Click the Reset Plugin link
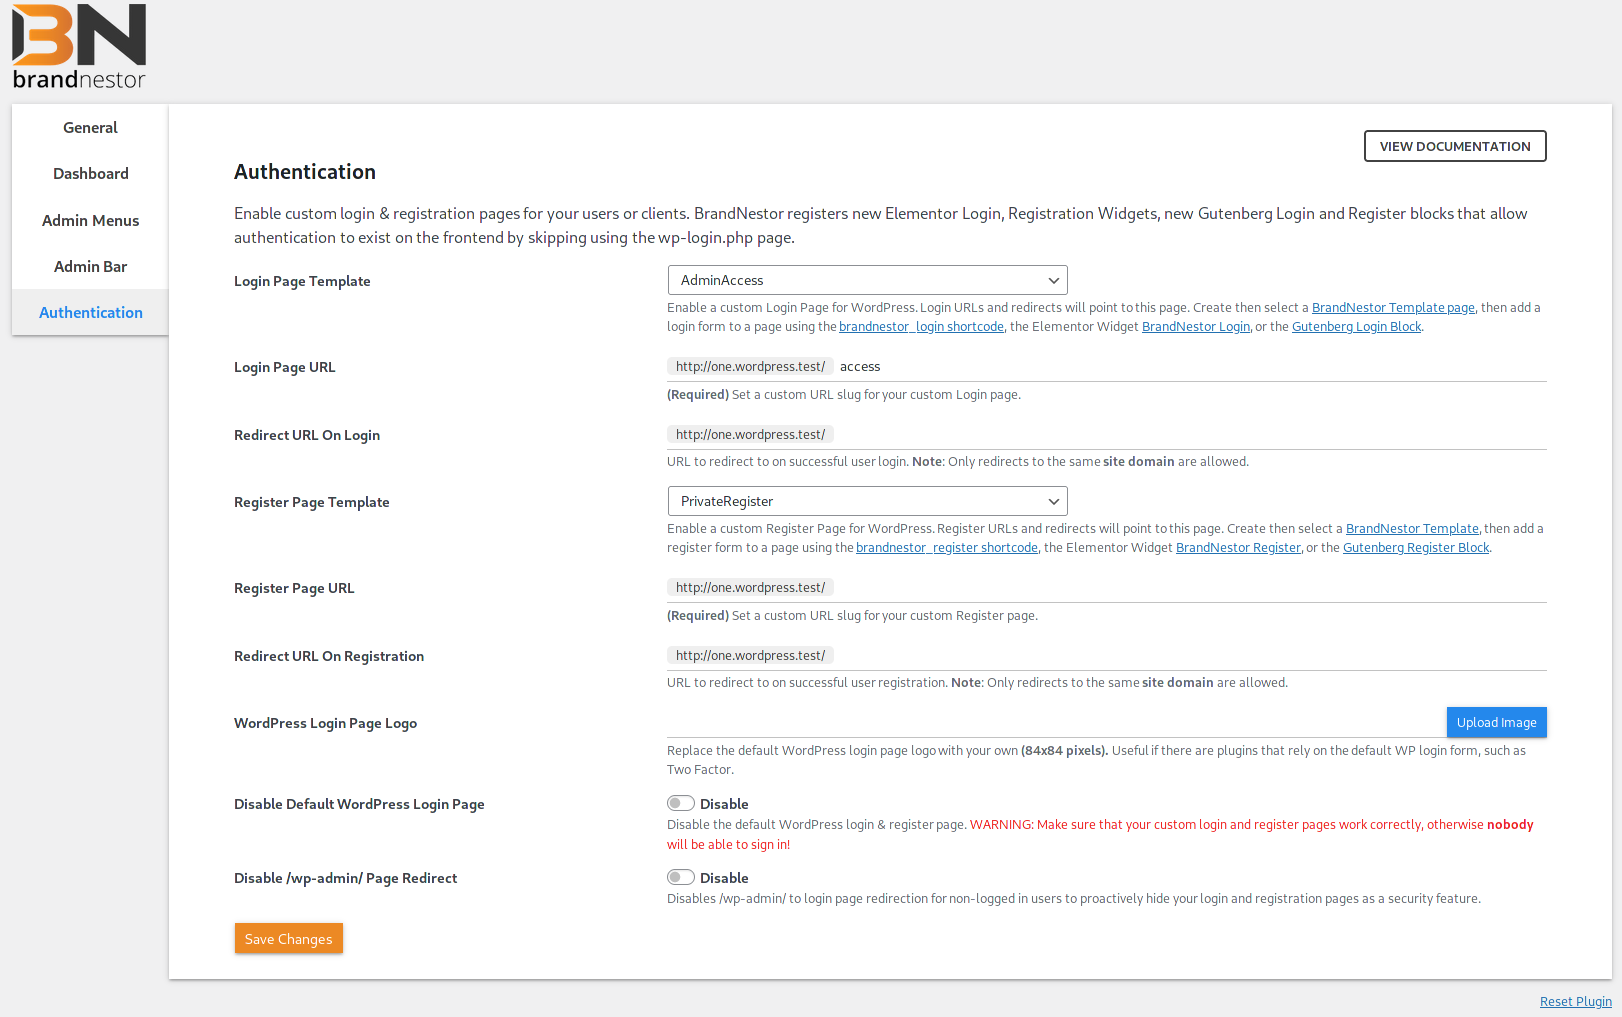This screenshot has height=1017, width=1622. pyautogui.click(x=1575, y=1001)
